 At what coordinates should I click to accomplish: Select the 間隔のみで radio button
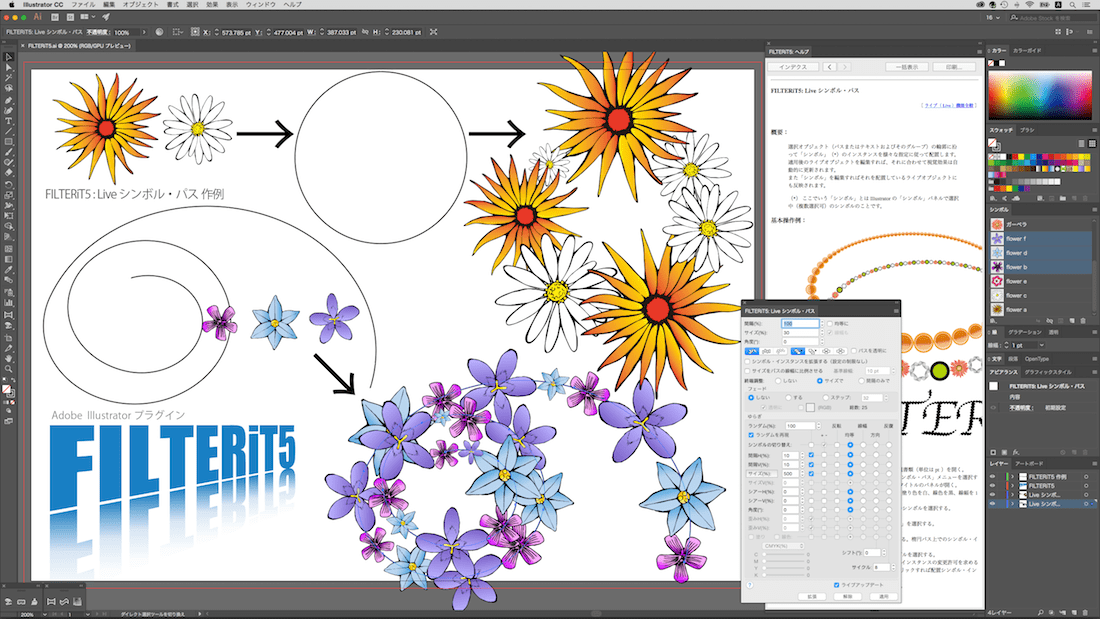861,380
